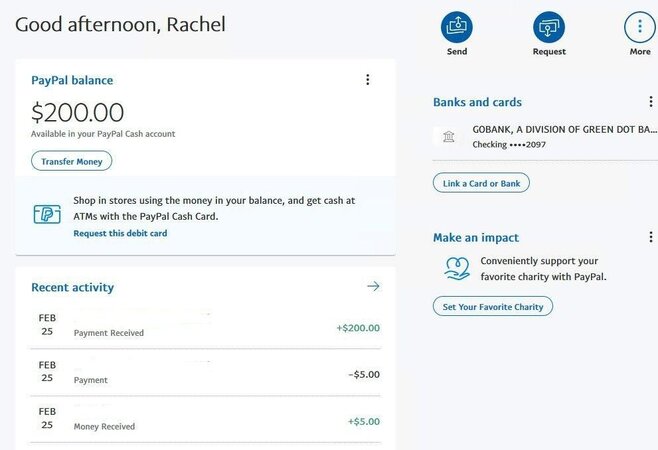The height and width of the screenshot is (450, 658).
Task: Open the Request this debit card link
Action: click(x=120, y=233)
